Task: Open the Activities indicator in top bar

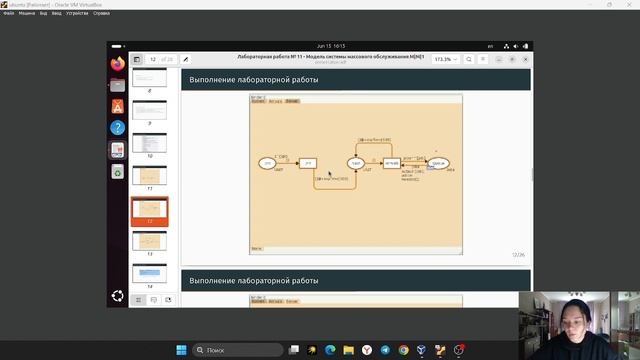Action: coord(118,46)
